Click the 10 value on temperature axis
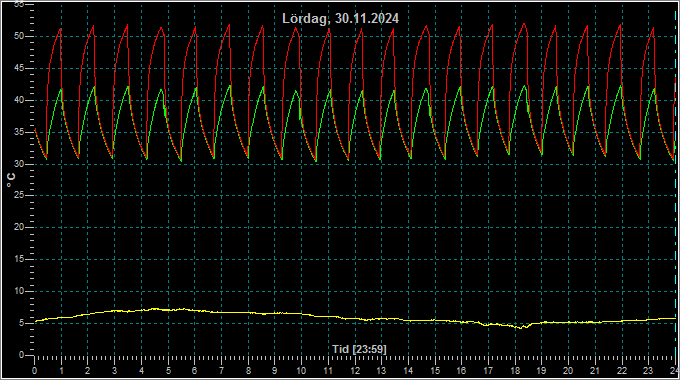Viewport: 680px width, 380px height. click(19, 291)
